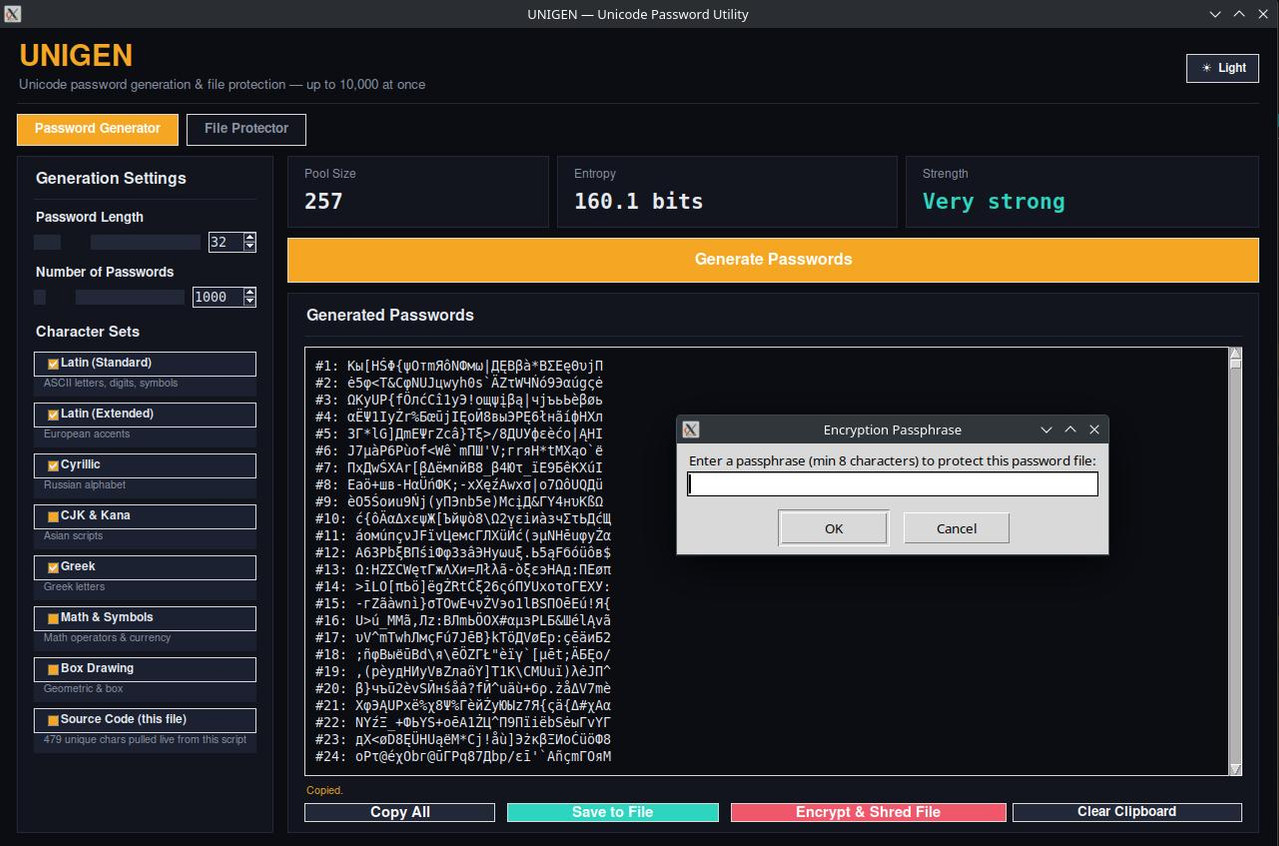This screenshot has height=846, width=1279.
Task: Click Clear Clipboard button
Action: 1127,812
